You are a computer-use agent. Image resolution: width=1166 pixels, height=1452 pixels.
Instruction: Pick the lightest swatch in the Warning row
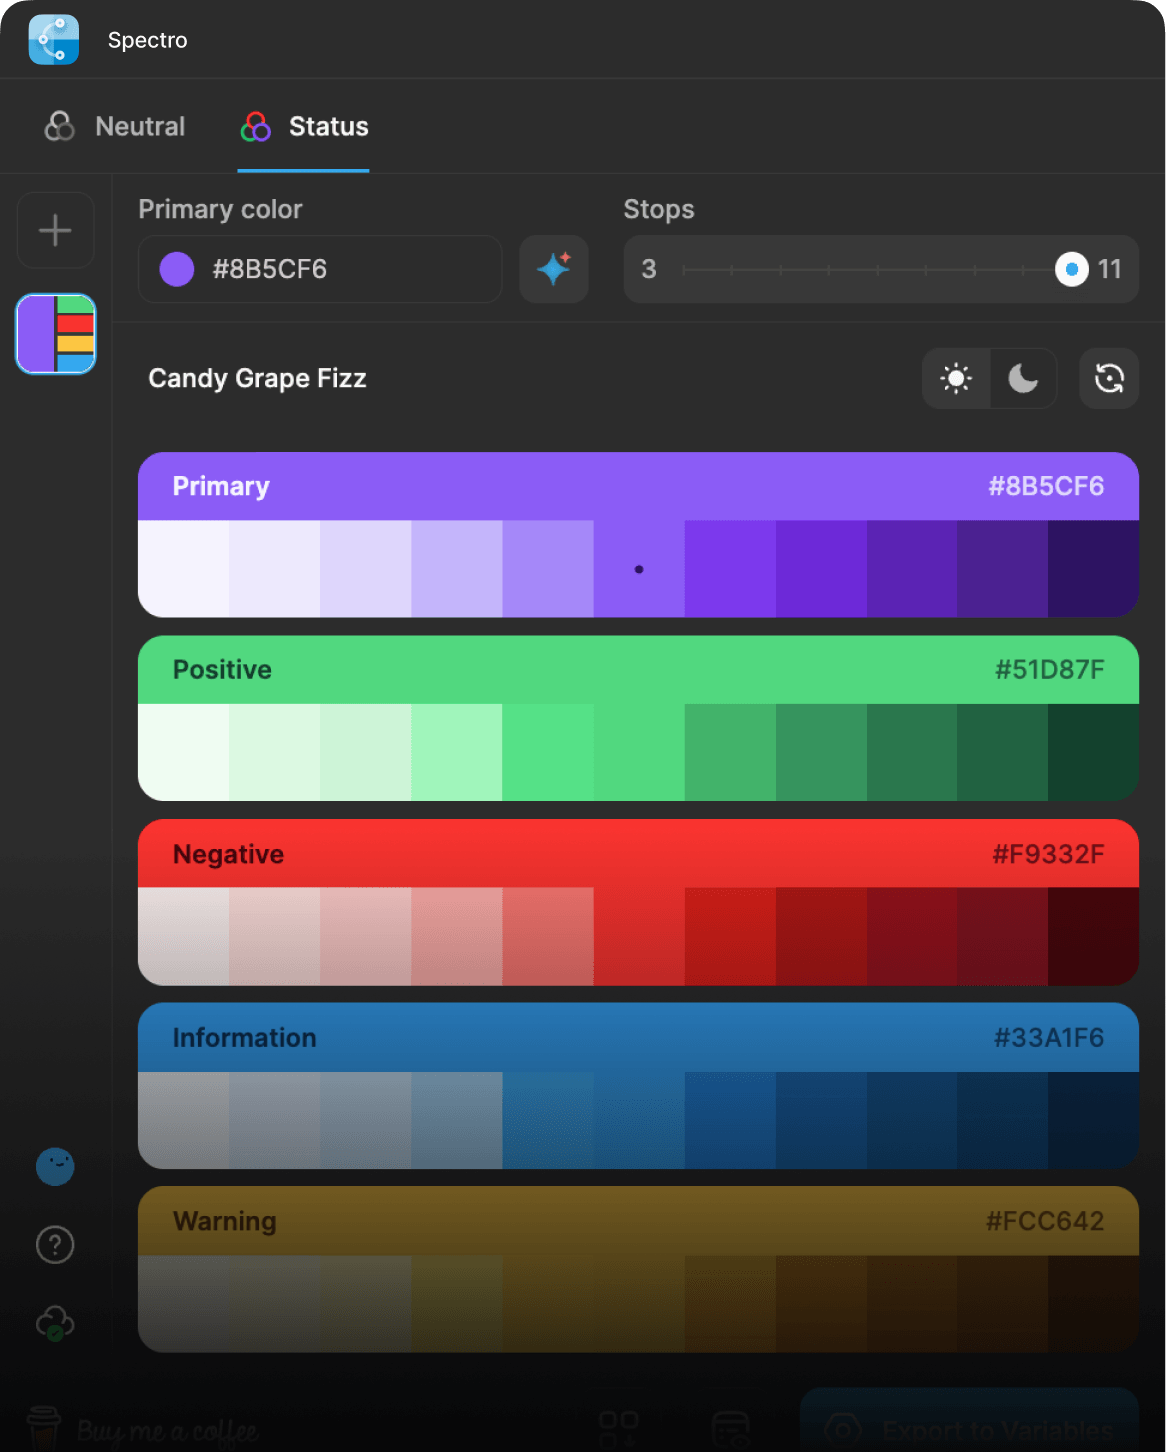click(184, 1304)
